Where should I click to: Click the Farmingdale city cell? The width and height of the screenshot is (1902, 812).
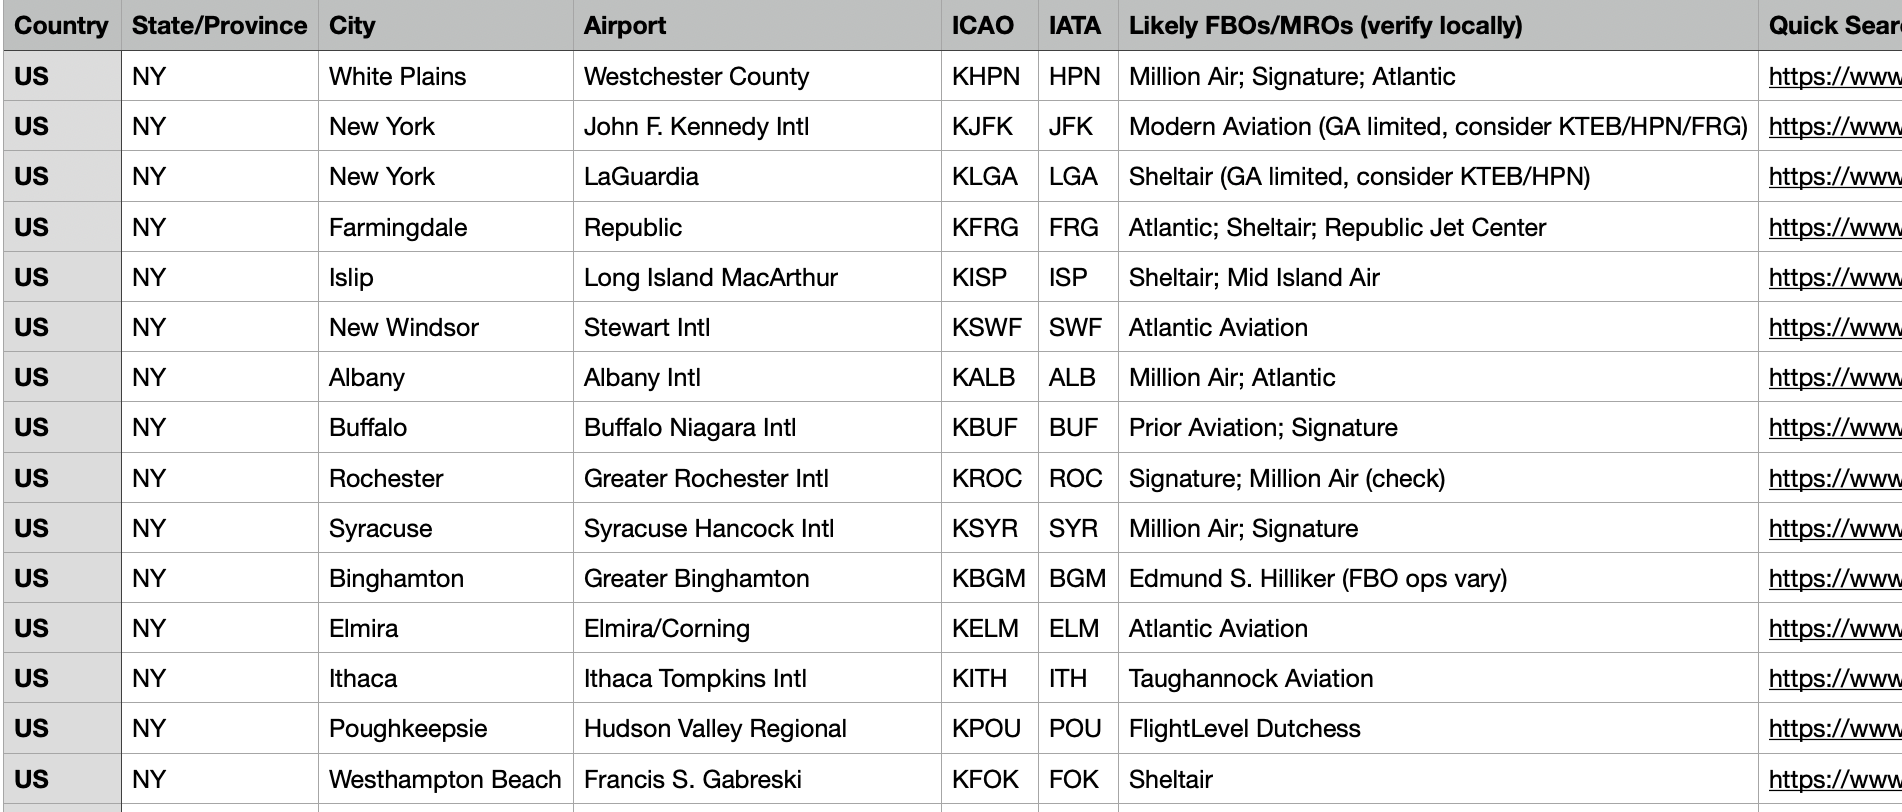pyautogui.click(x=445, y=228)
